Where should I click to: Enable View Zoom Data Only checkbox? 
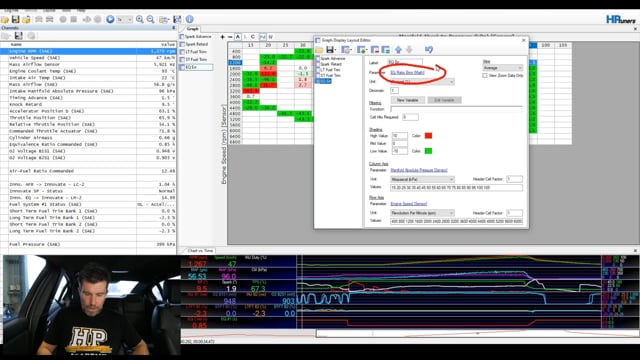coord(485,76)
